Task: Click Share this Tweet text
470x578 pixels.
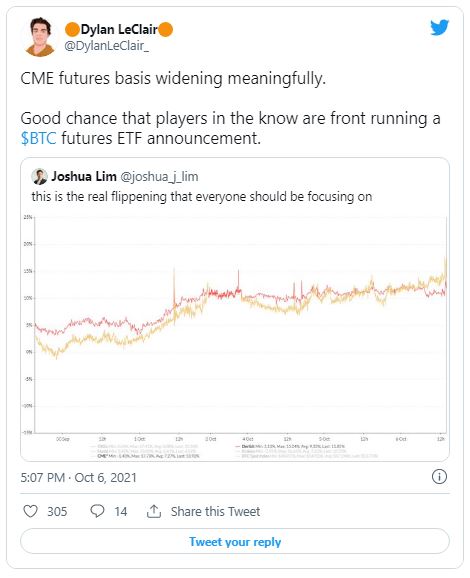Action: (215, 512)
